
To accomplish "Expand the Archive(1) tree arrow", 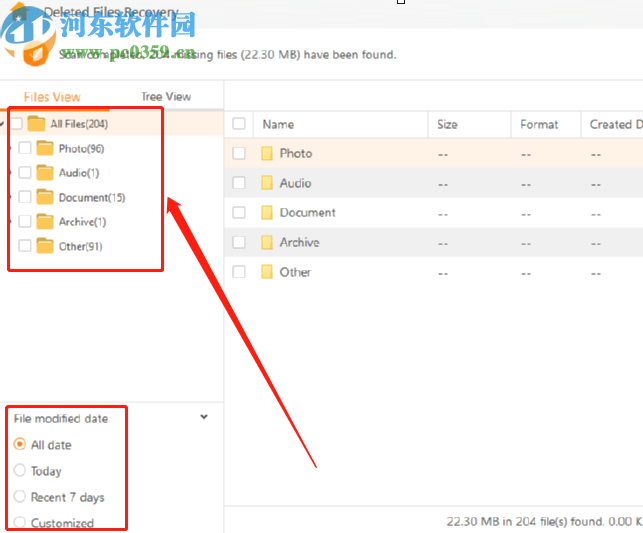I will tap(11, 222).
